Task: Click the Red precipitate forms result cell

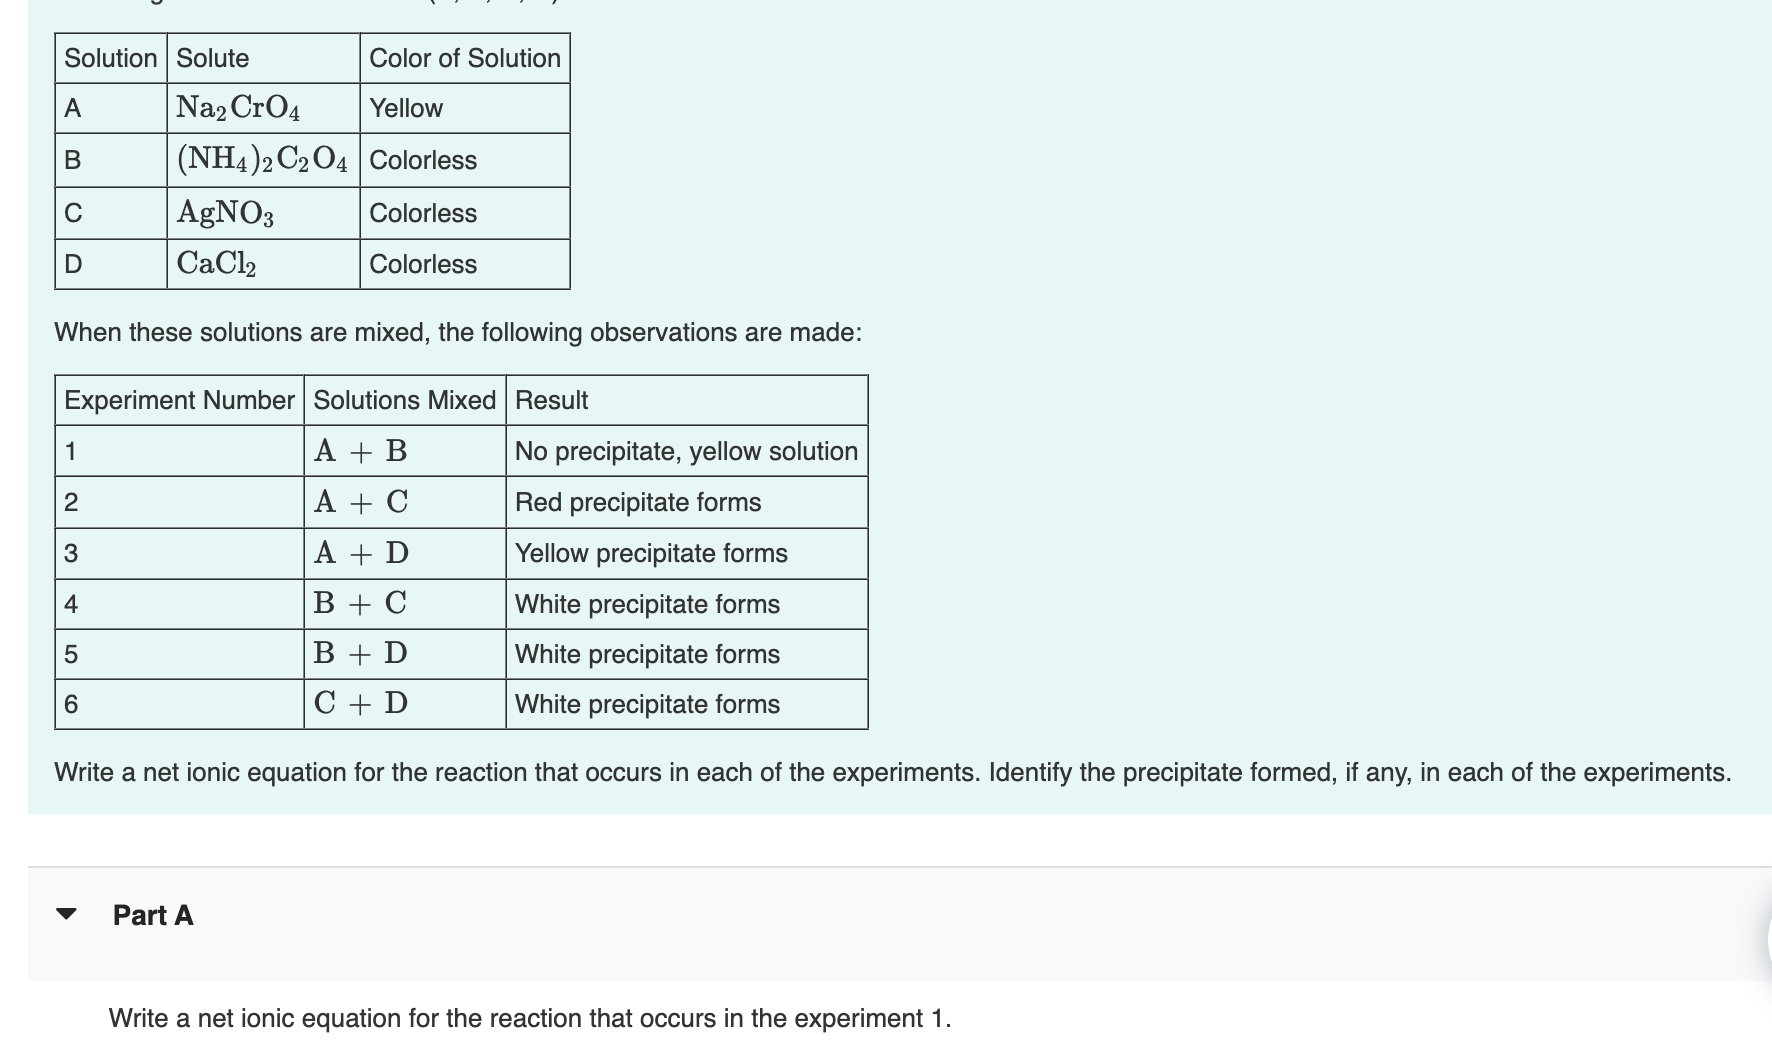Action: click(637, 502)
